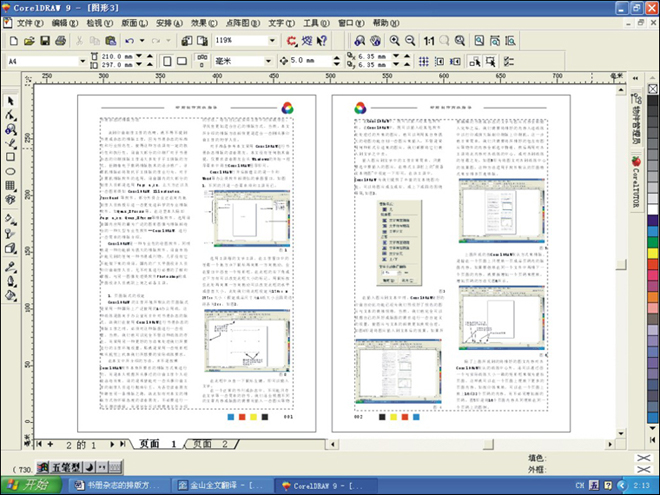
Task: Click the Save disk icon
Action: click(45, 40)
